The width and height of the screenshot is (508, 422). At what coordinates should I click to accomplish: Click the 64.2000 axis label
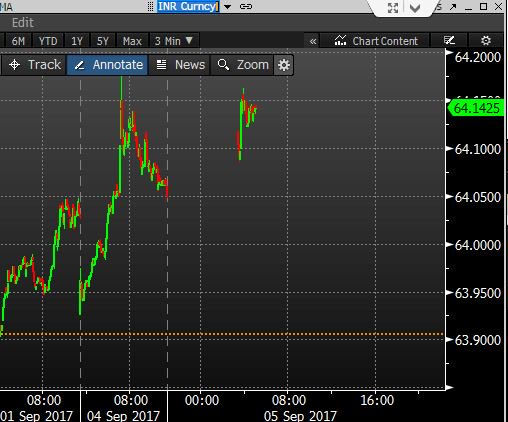pos(478,57)
